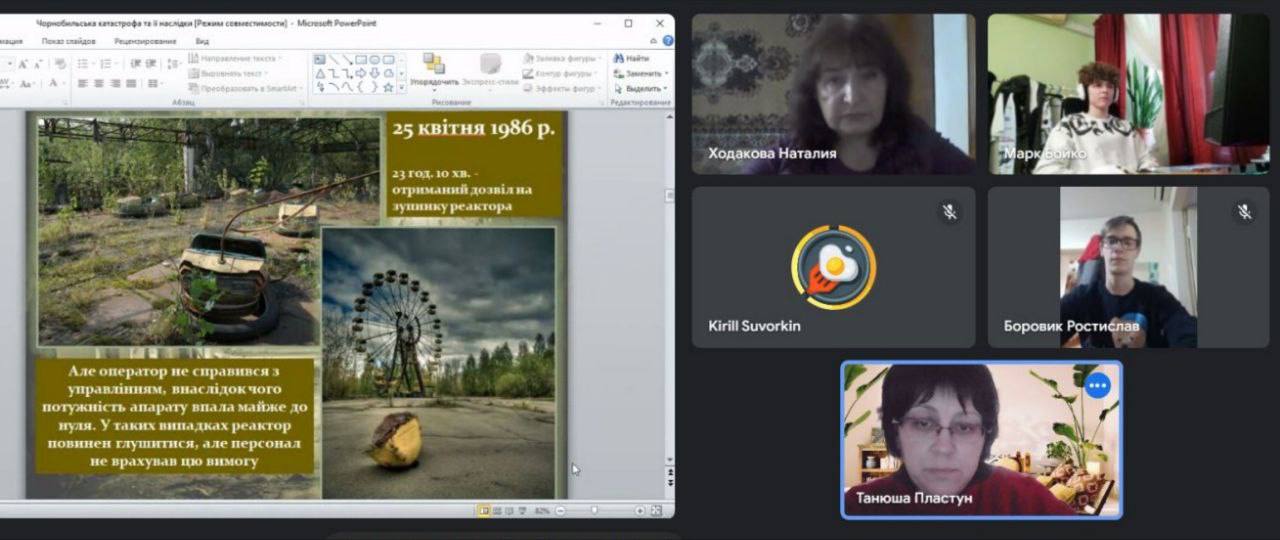Image resolution: width=1280 pixels, height=540 pixels.
Task: Click the zoom slider handle
Action: 594,510
